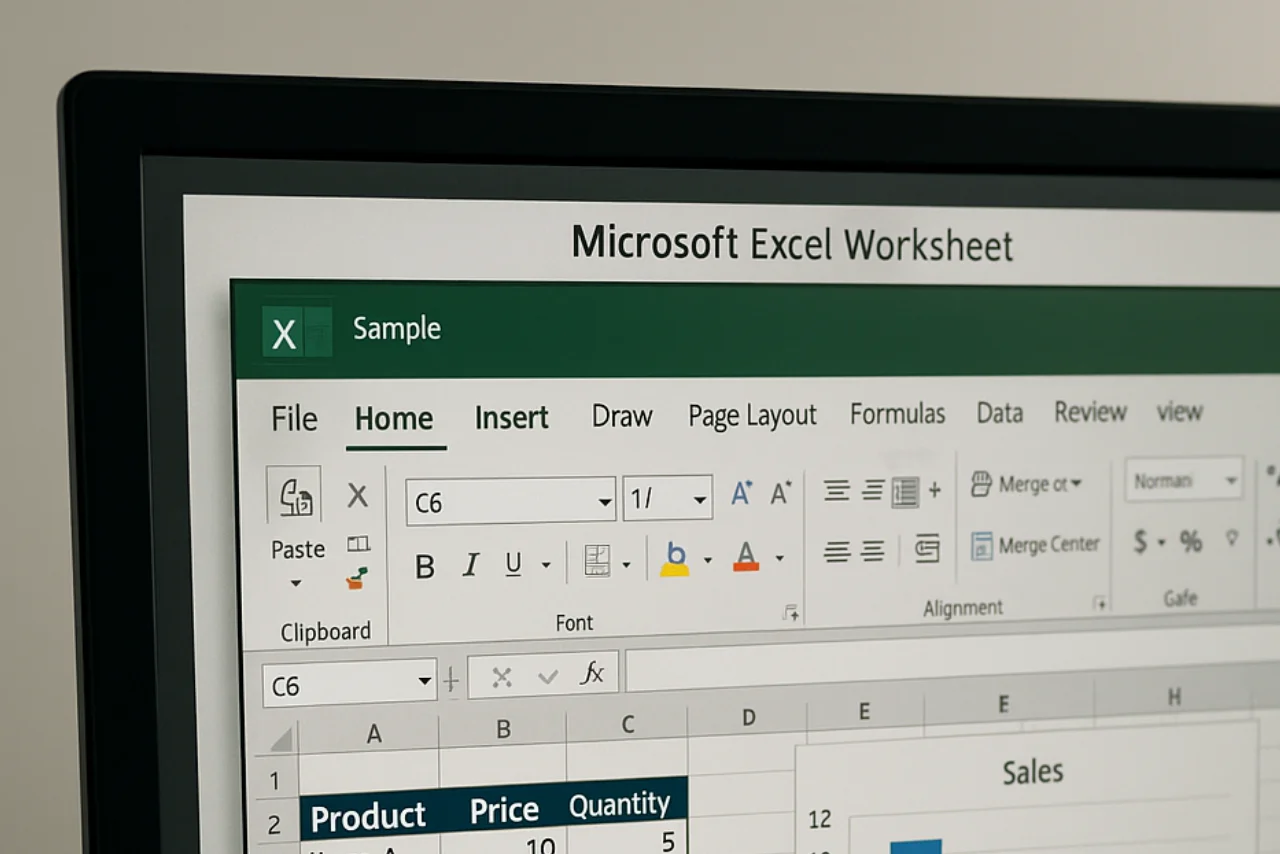This screenshot has width=1280, height=854.
Task: Click the Merge Center command
Action: pyautogui.click(x=1035, y=544)
